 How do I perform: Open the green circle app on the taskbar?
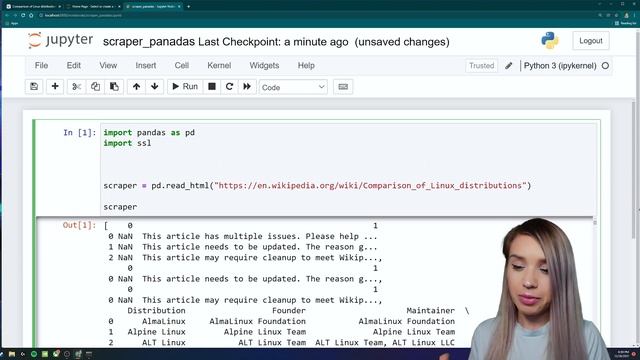[x=34, y=354]
